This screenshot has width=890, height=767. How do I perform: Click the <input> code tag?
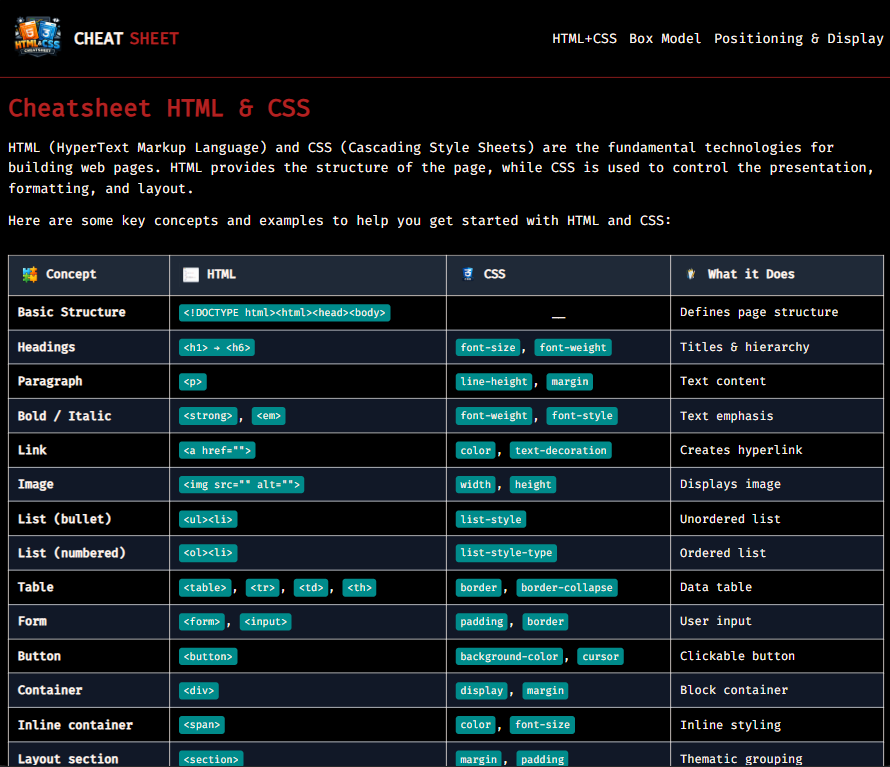(x=266, y=622)
